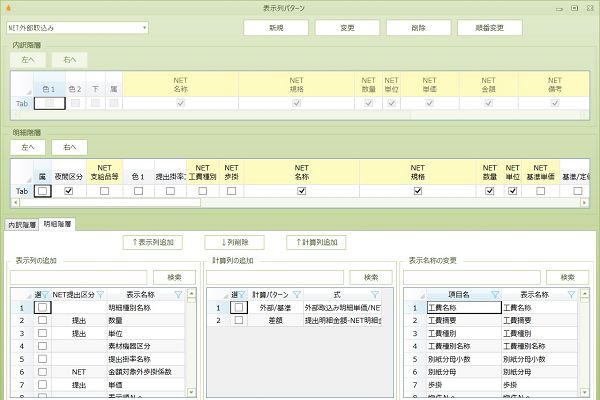600x400 pixels.
Task: Toggle the NET名称 checkbox in 明細階層 grid
Action: pos(302,191)
